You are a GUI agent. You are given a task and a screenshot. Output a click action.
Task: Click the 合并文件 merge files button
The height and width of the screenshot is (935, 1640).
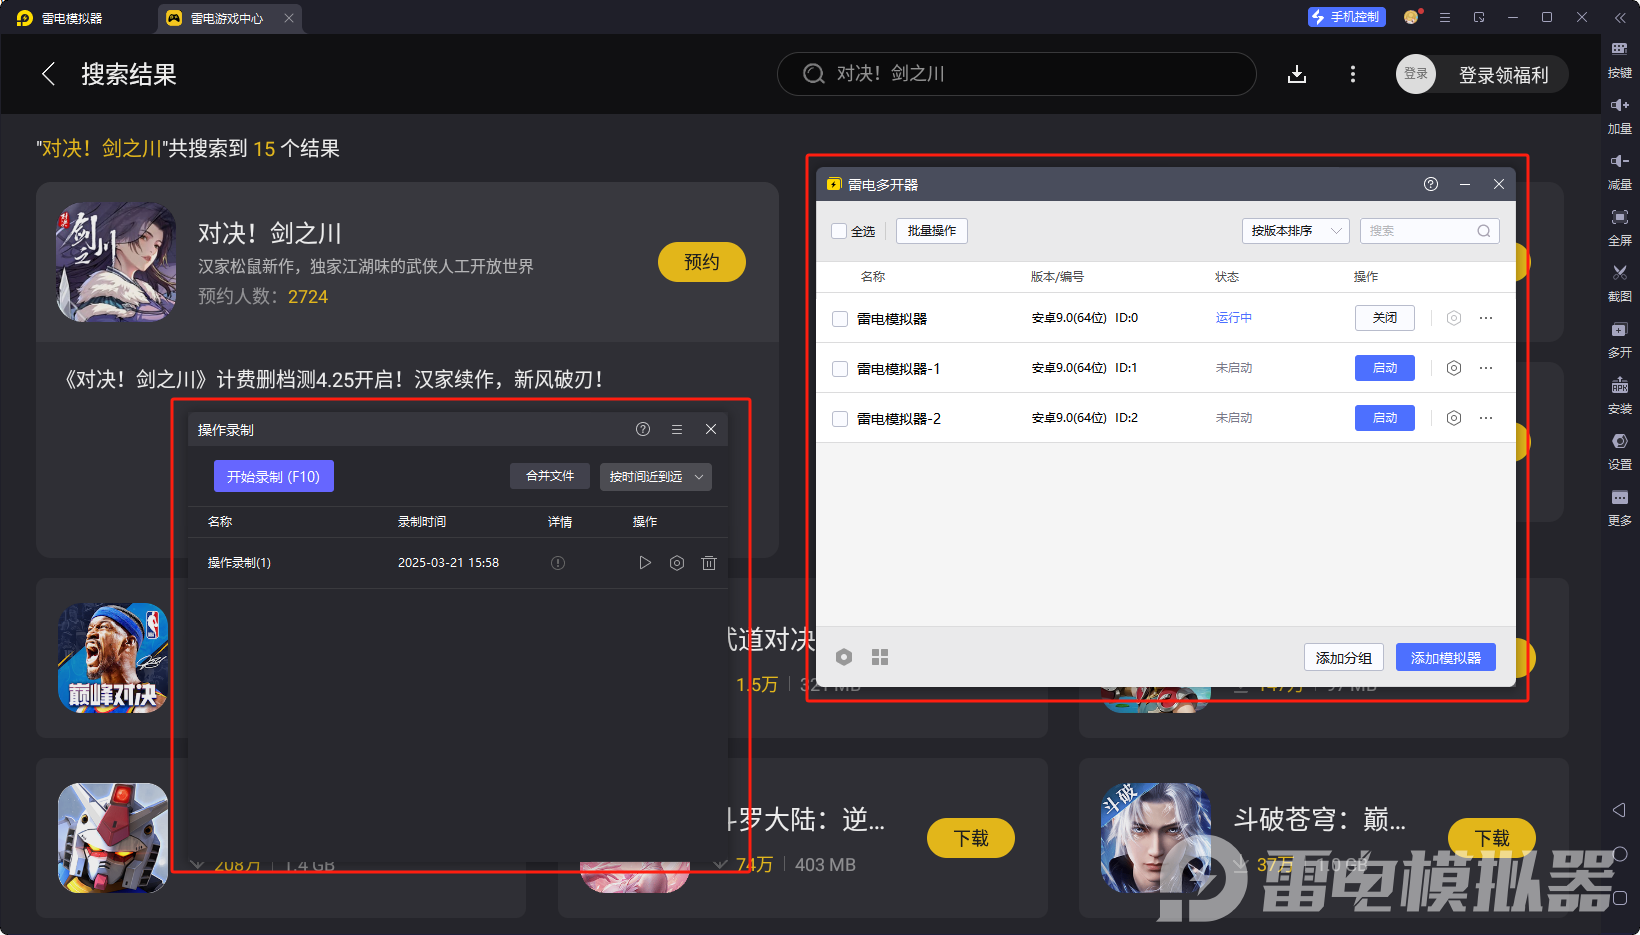[550, 476]
